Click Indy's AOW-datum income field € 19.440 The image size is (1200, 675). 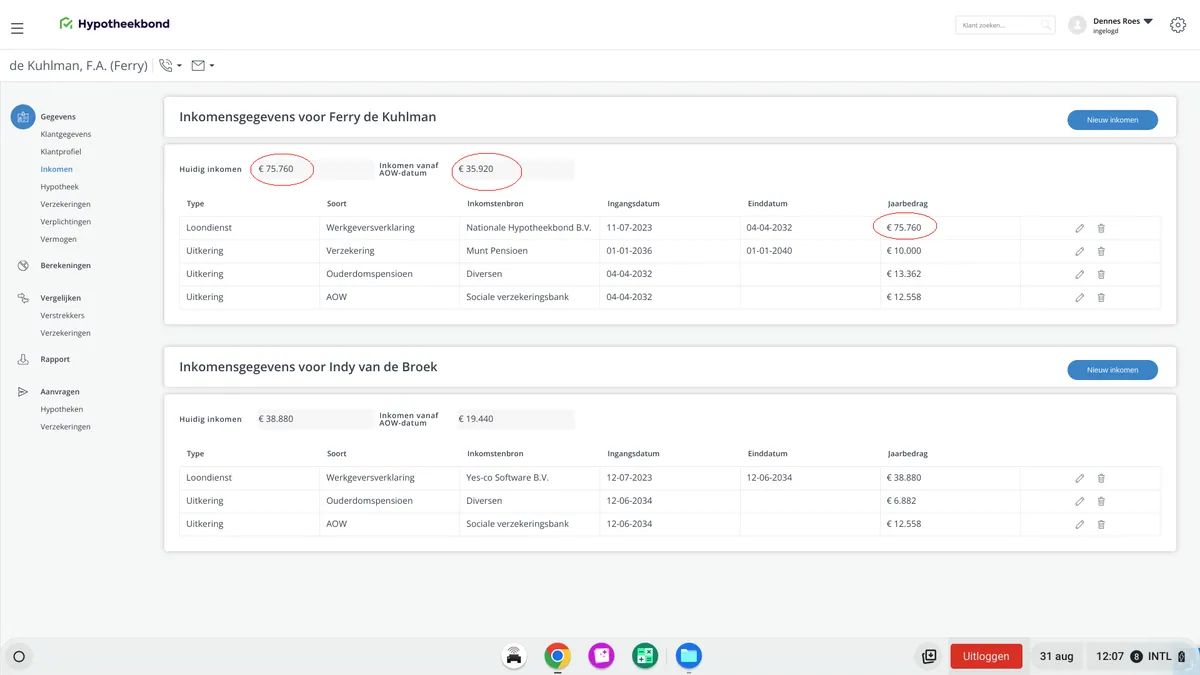tap(514, 419)
